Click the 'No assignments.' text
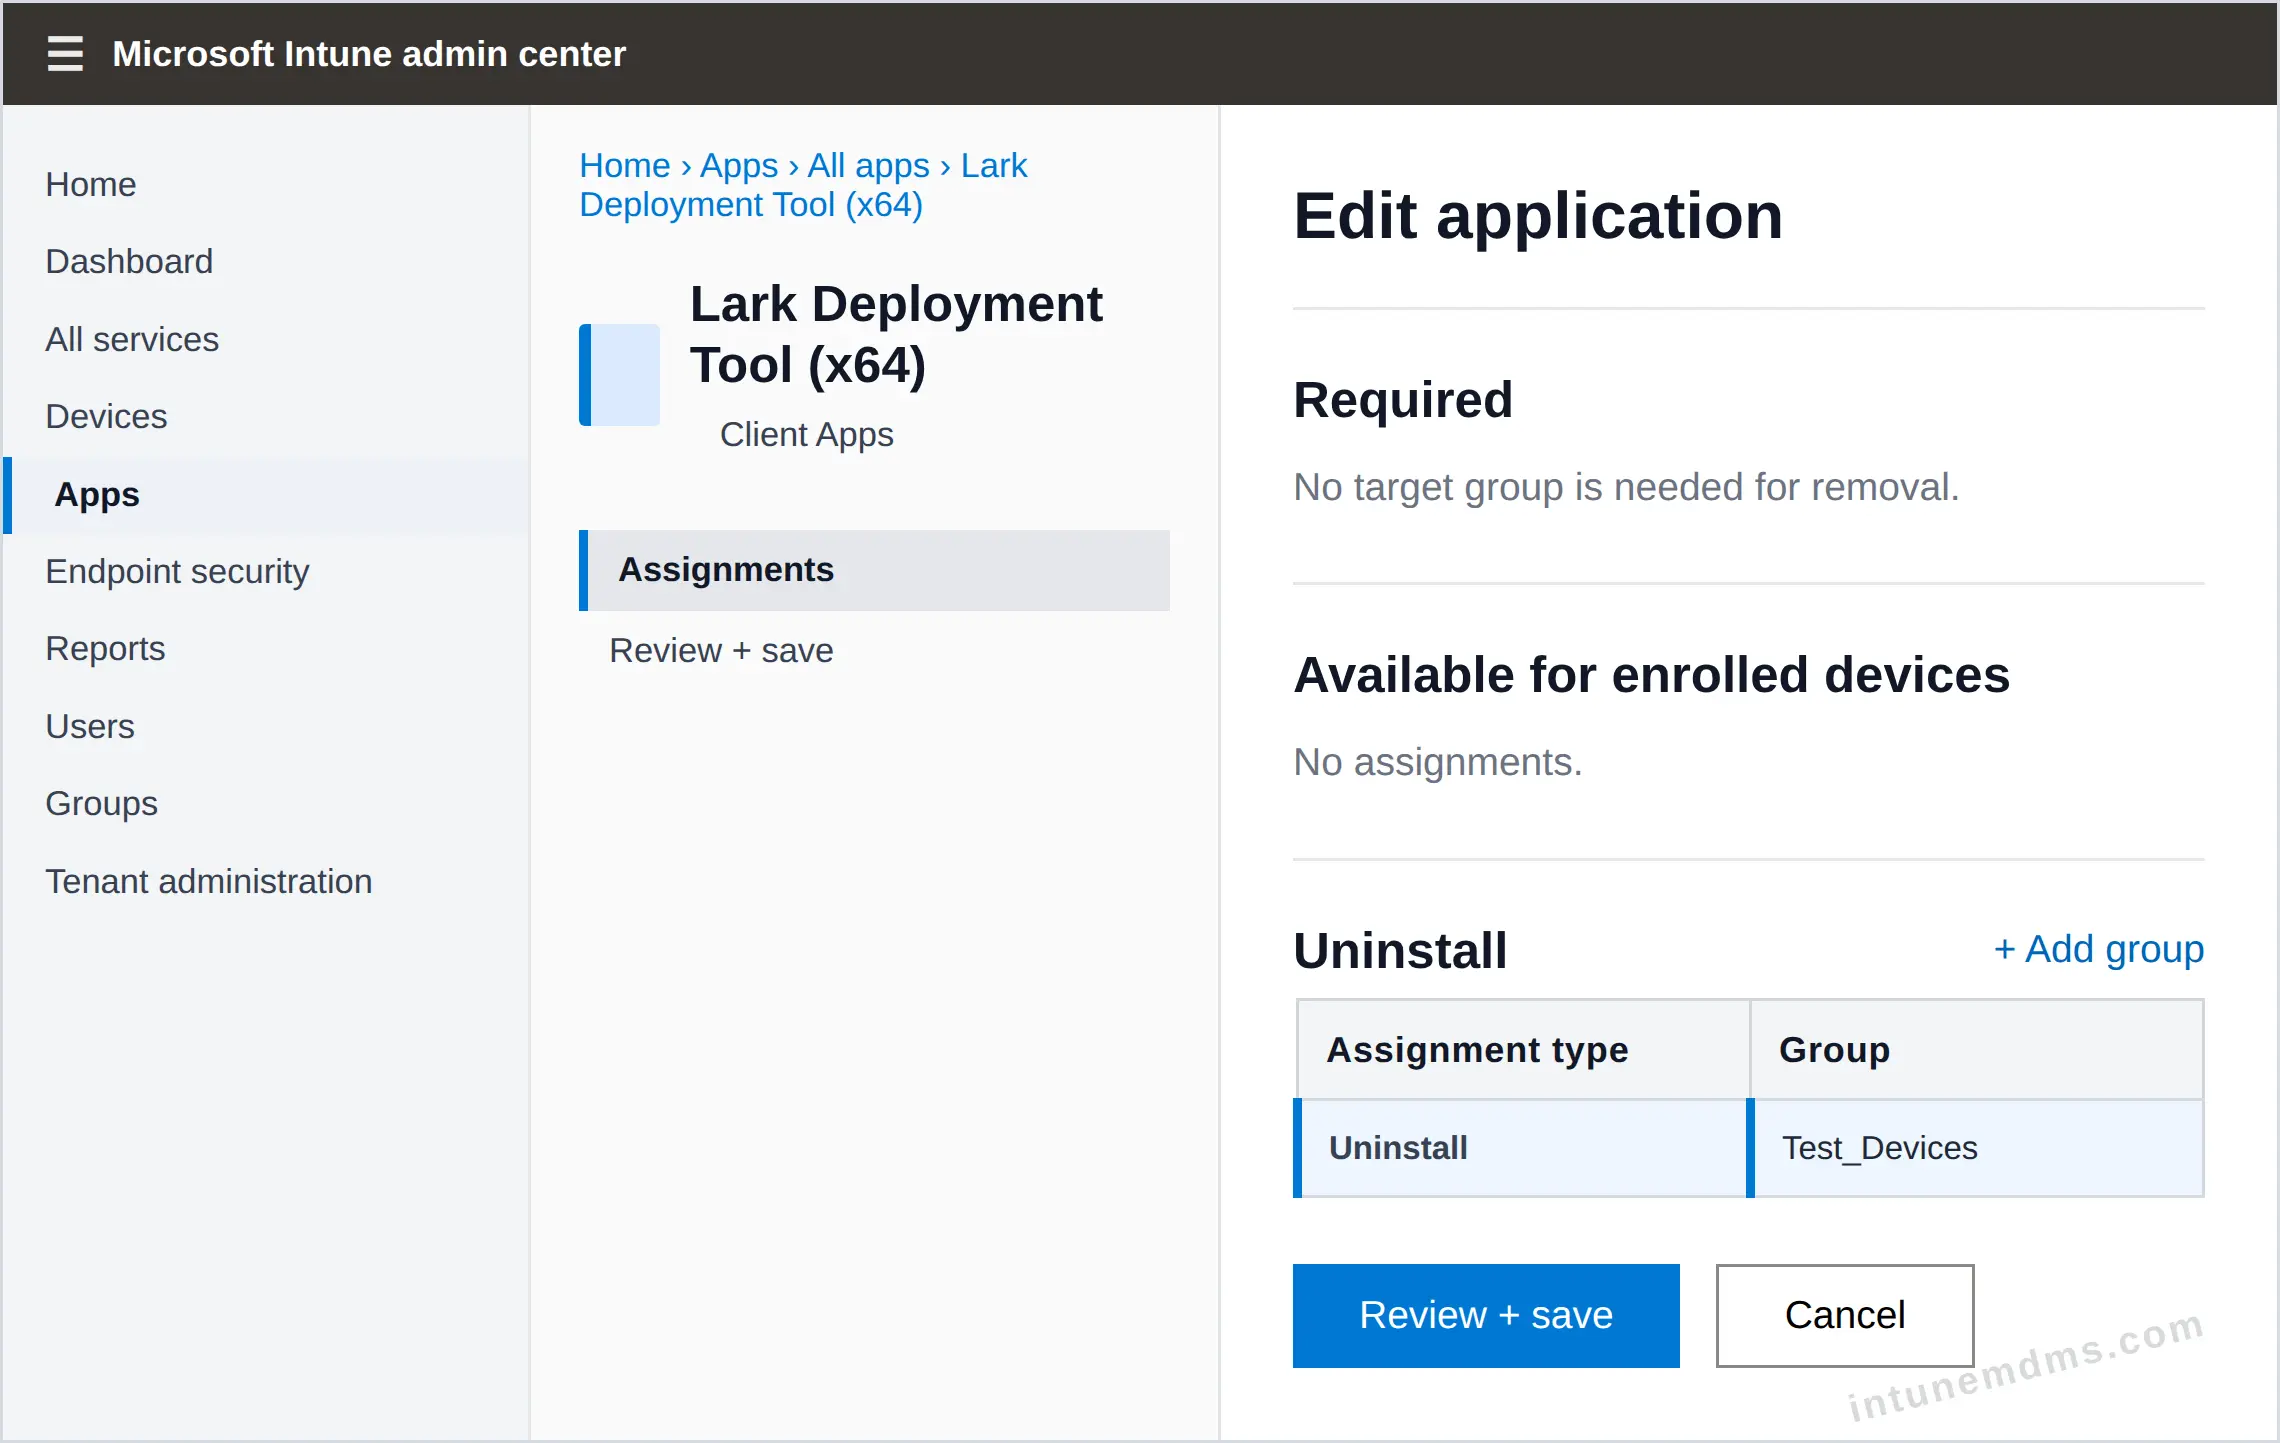Viewport: 2280px width, 1443px height. click(1437, 762)
